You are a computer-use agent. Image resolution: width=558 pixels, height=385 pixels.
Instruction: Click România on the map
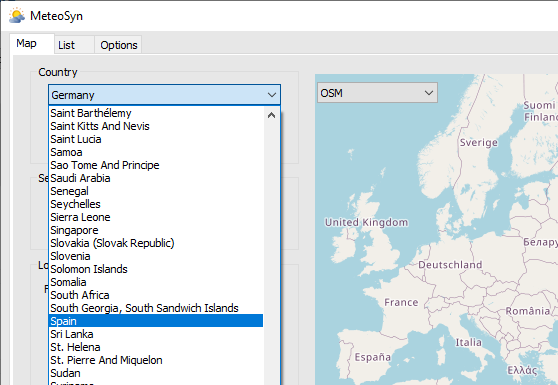point(528,311)
